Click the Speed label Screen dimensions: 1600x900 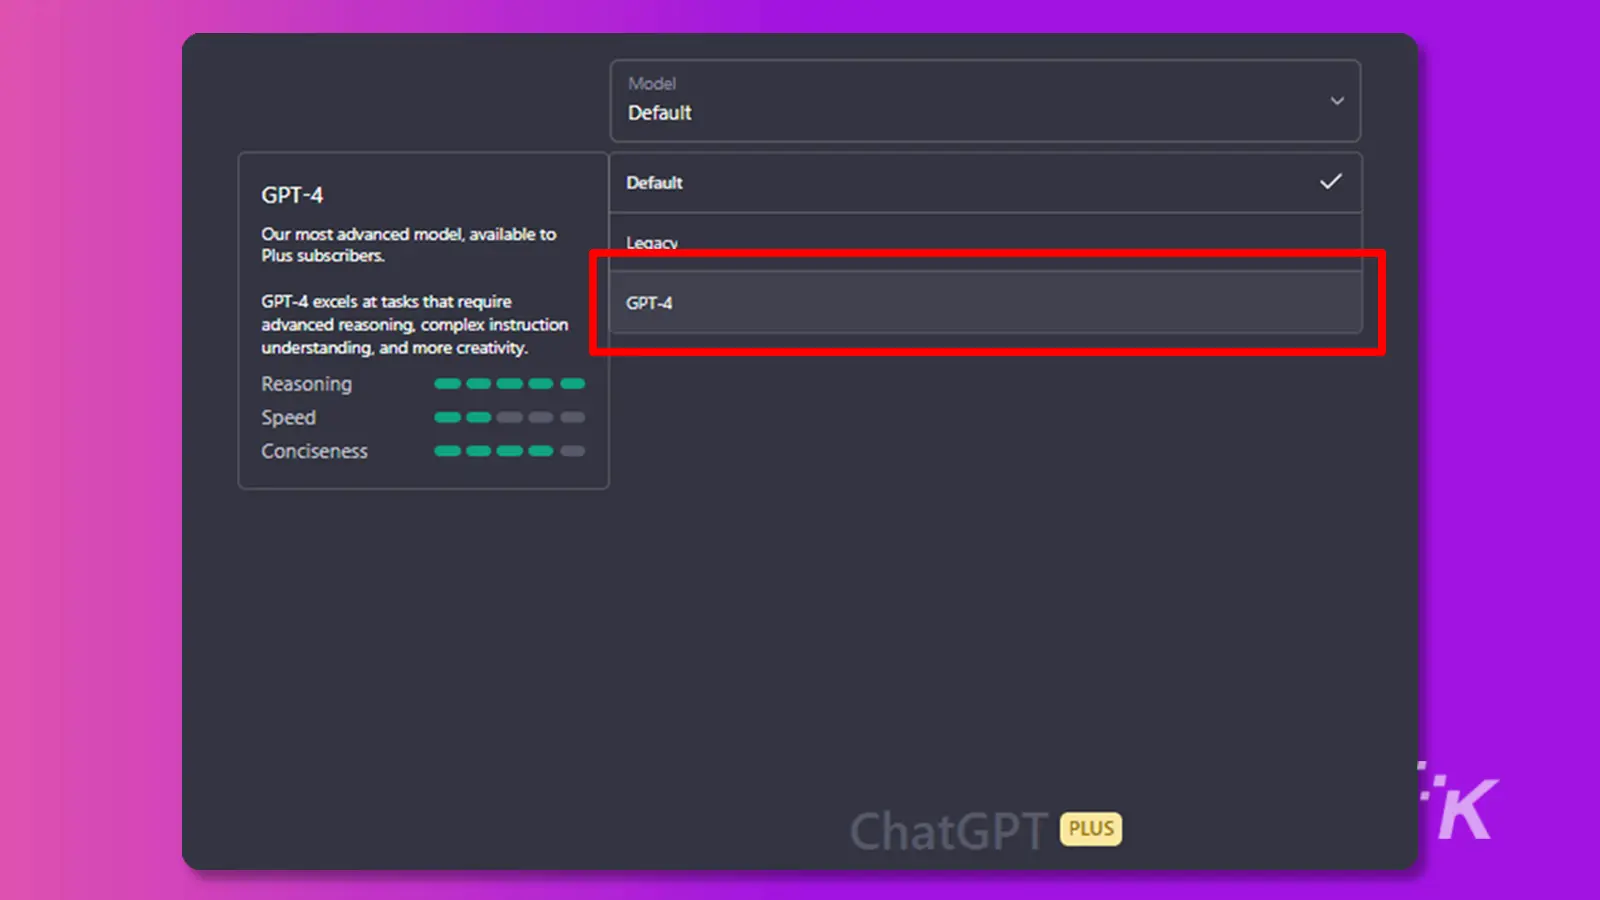tap(288, 418)
